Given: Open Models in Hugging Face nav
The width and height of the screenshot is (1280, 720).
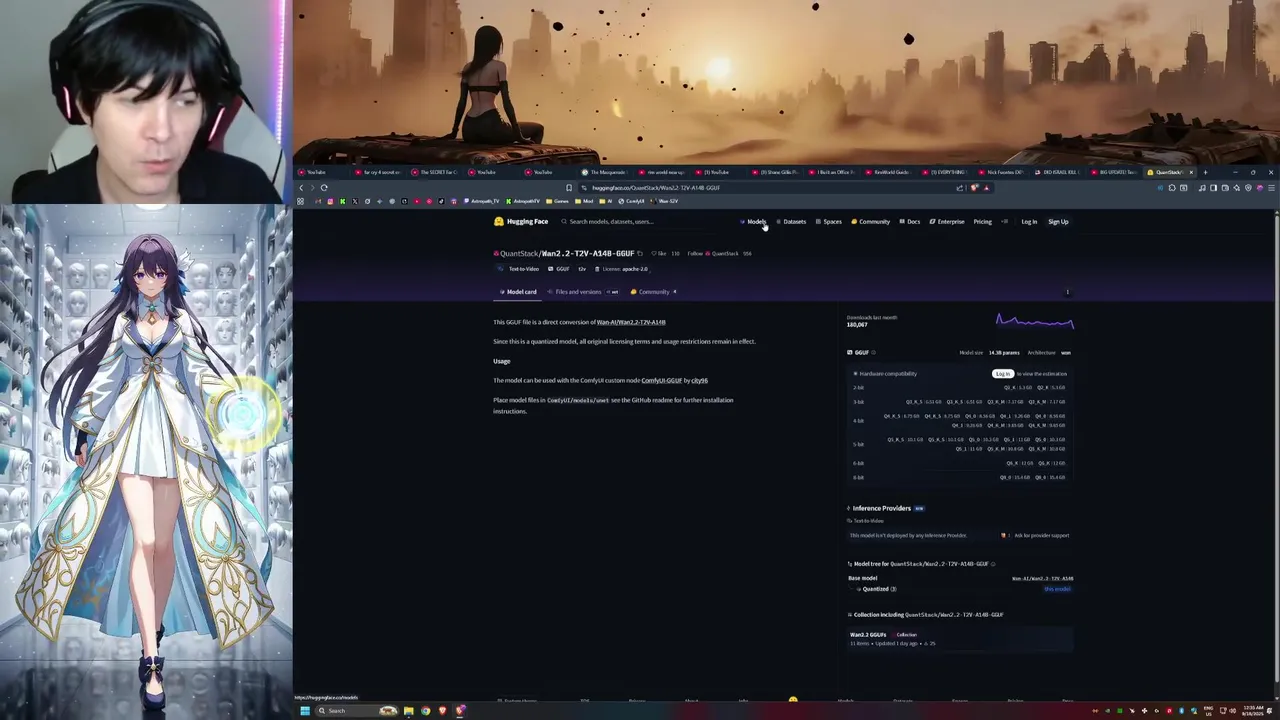Looking at the screenshot, I should (754, 221).
